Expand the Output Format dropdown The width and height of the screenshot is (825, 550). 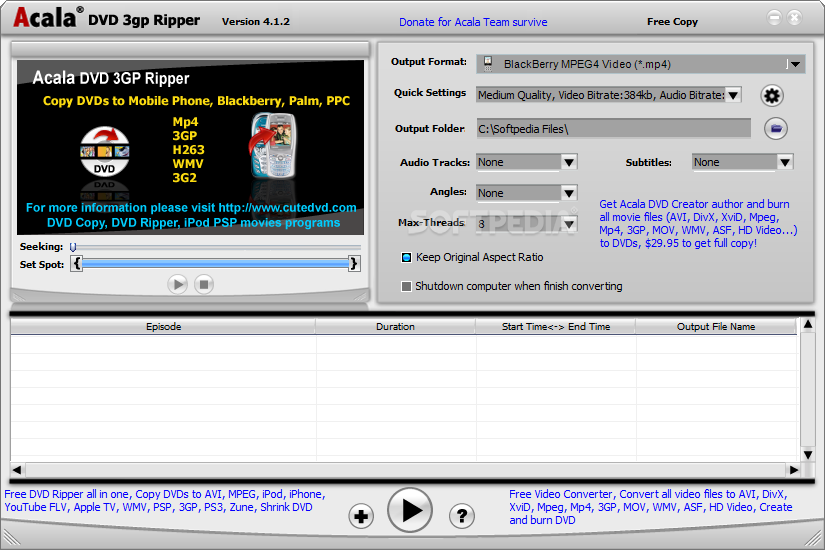click(x=795, y=64)
